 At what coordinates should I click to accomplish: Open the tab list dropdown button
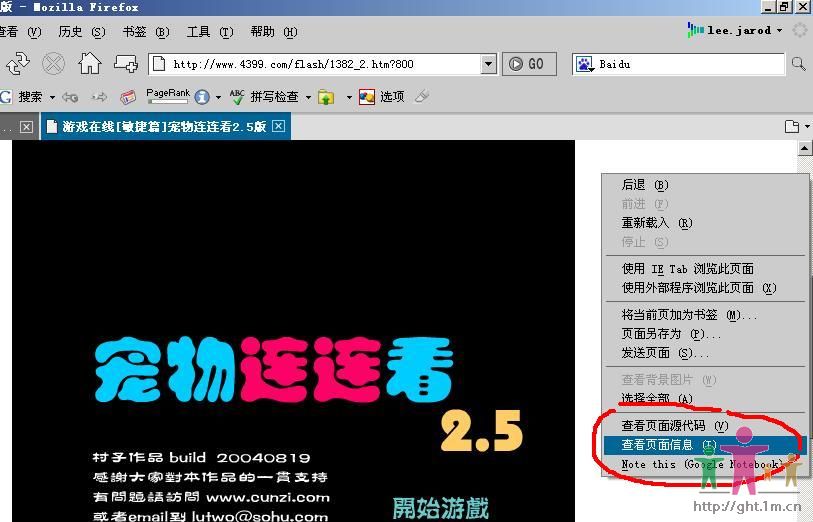pyautogui.click(x=796, y=126)
